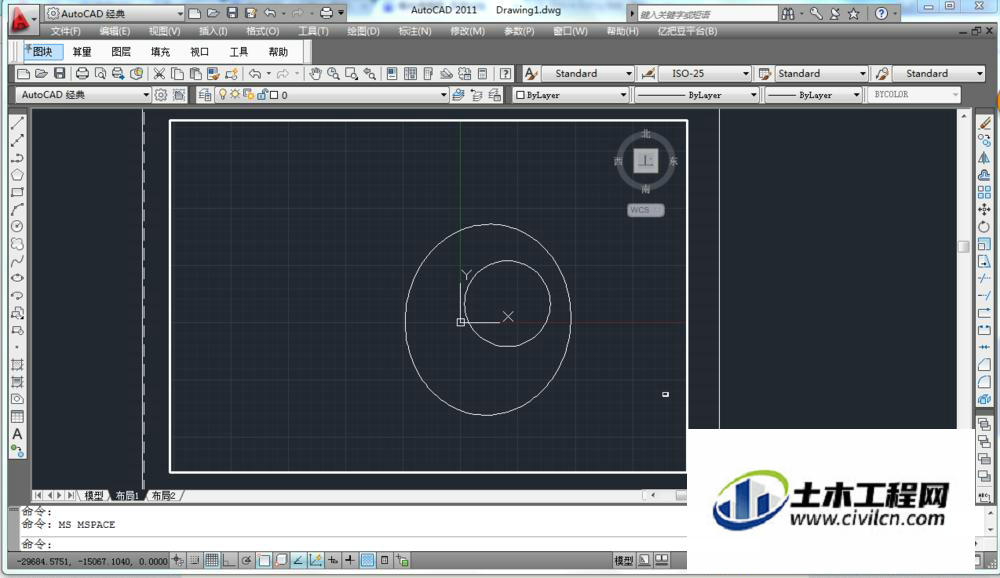1000x578 pixels.
Task: Toggle Snap mode in status bar
Action: click(x=195, y=561)
